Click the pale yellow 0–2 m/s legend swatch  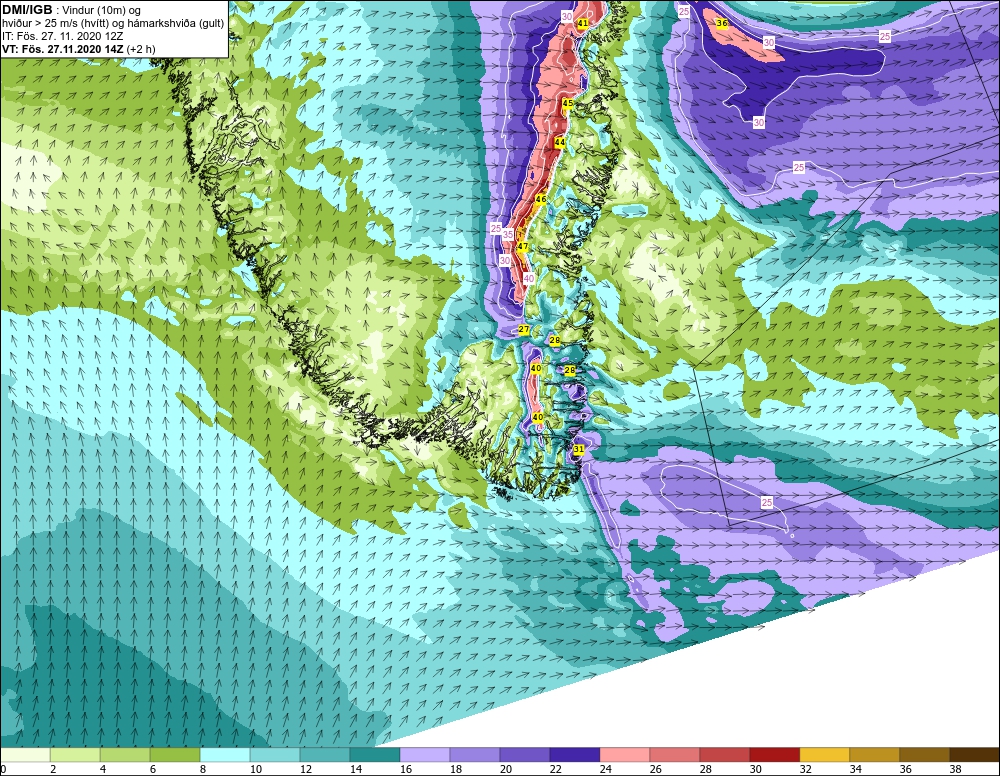coord(25,755)
